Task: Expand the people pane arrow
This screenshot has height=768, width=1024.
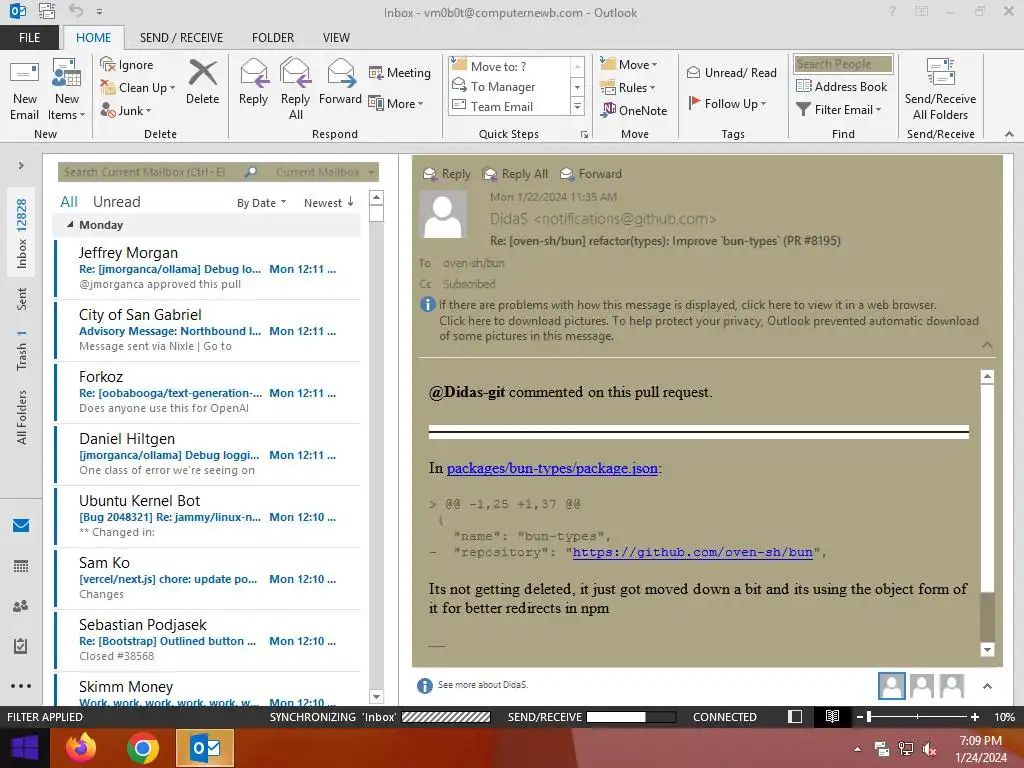Action: click(x=987, y=686)
